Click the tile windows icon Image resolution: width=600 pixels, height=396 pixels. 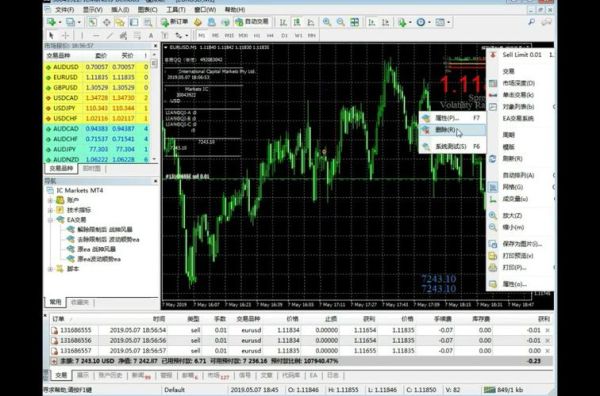tap(355, 22)
